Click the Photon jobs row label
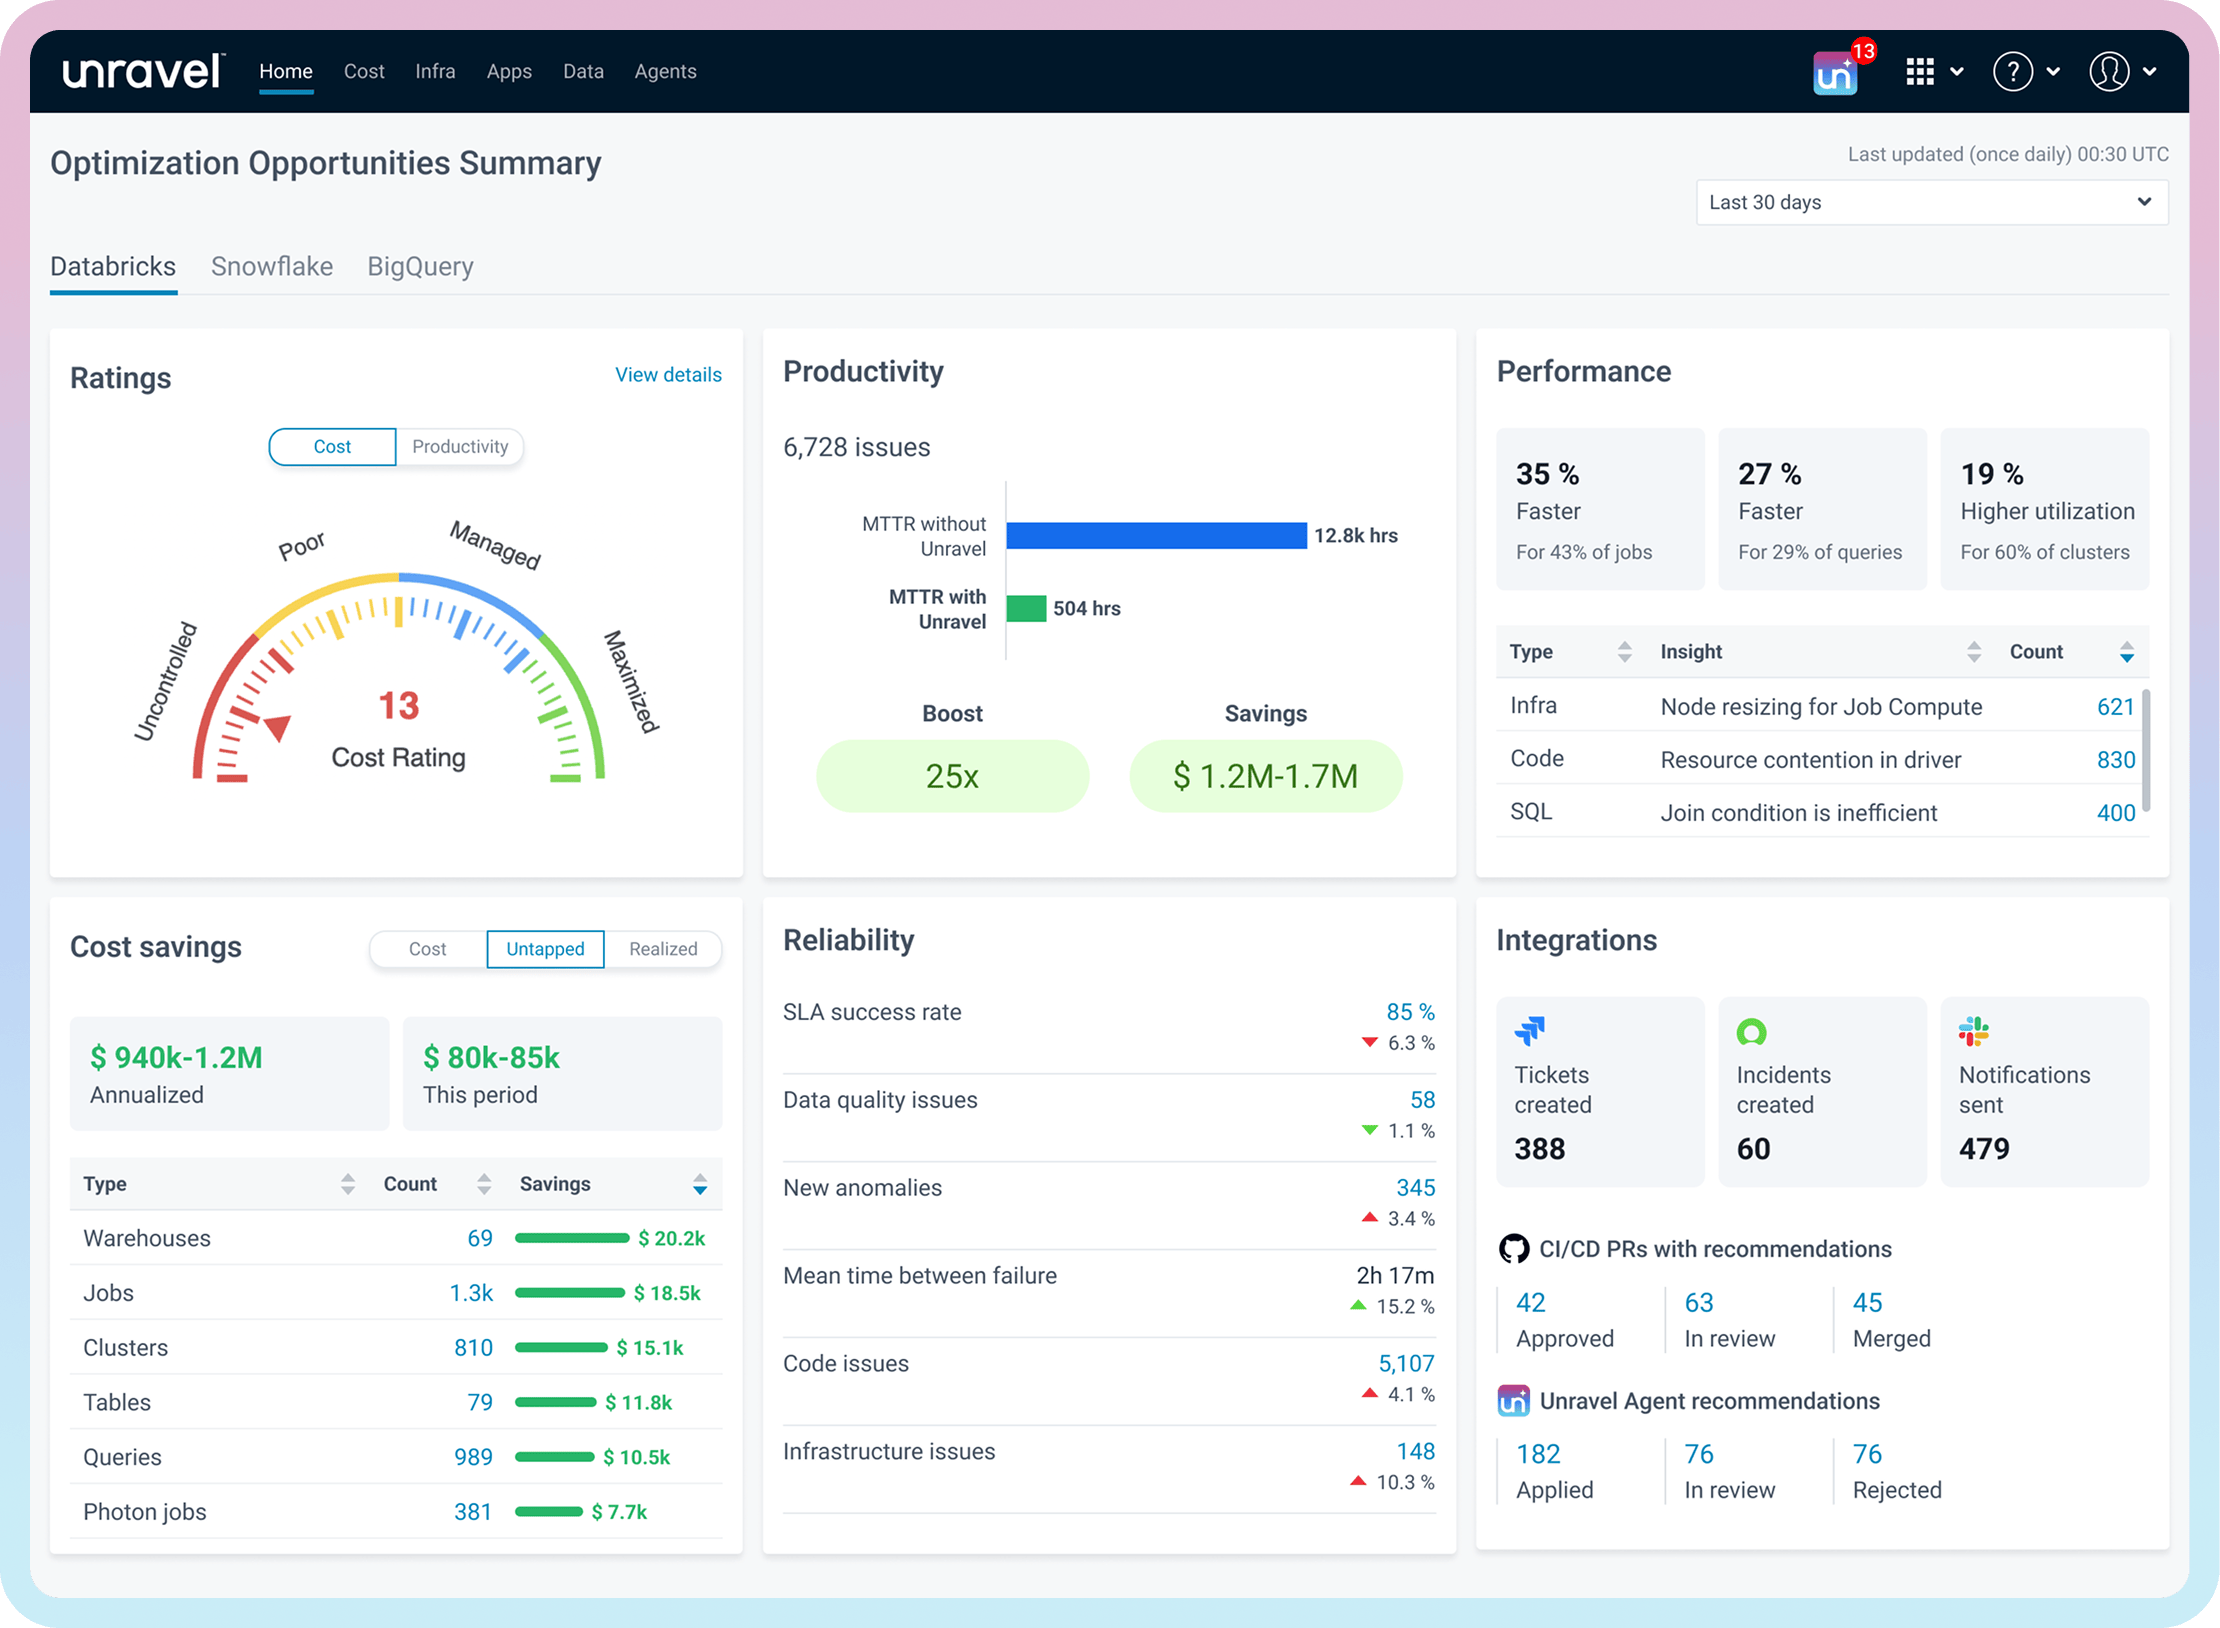Screen dimensions: 2220x1628 click(145, 1511)
